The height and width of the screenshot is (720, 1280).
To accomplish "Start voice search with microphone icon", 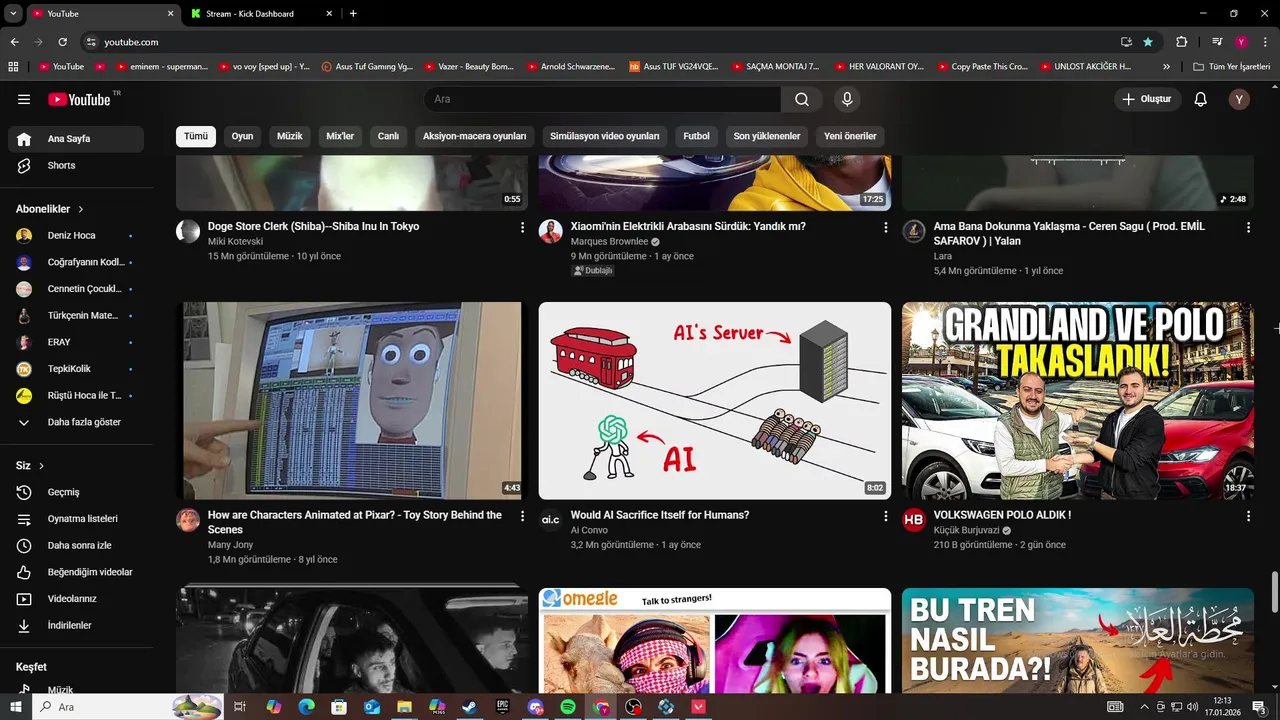I will click(x=847, y=99).
